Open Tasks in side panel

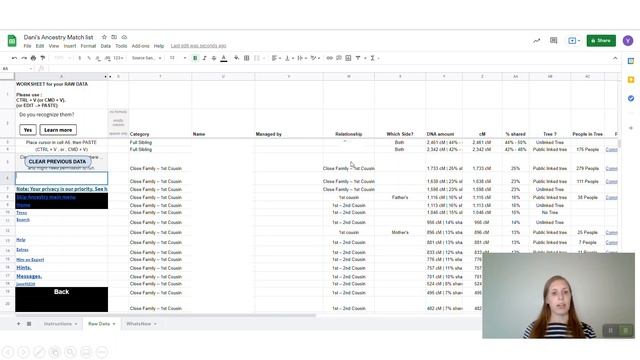631,98
